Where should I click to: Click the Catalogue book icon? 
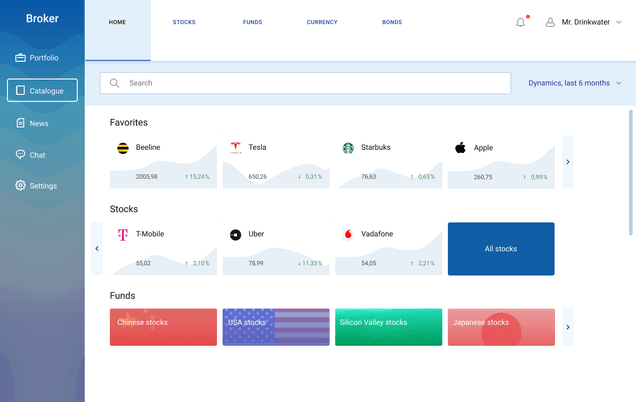coord(20,90)
